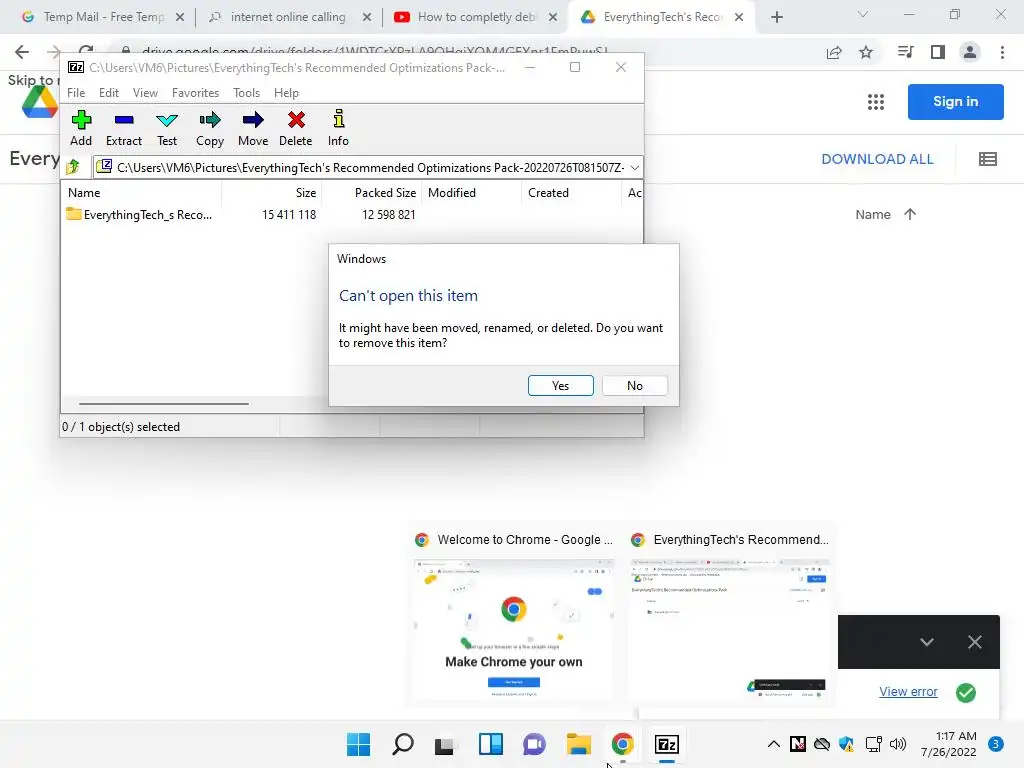Open the Google apps grid icon
Image resolution: width=1024 pixels, height=768 pixels.
tap(876, 102)
